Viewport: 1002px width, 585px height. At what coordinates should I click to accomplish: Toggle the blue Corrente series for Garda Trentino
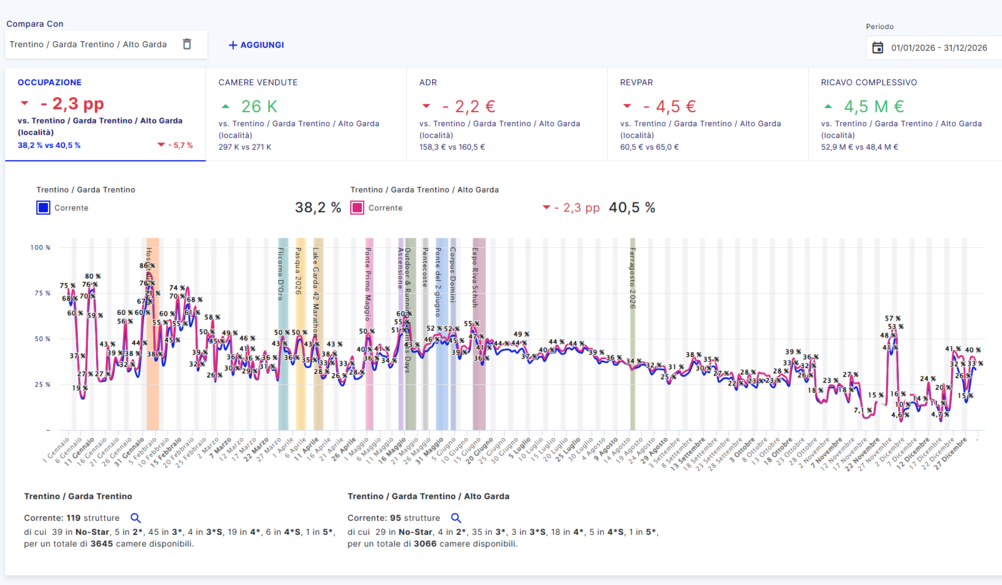pyautogui.click(x=43, y=208)
